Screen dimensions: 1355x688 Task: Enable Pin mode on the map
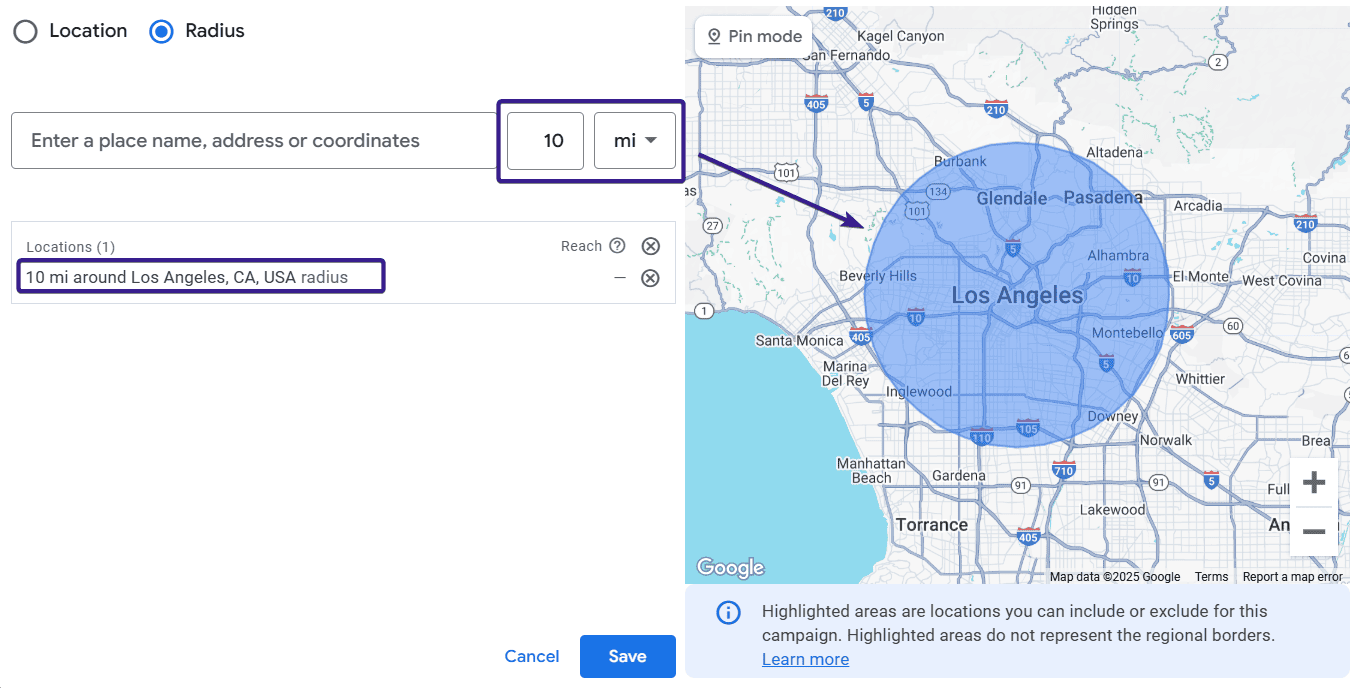(x=754, y=37)
